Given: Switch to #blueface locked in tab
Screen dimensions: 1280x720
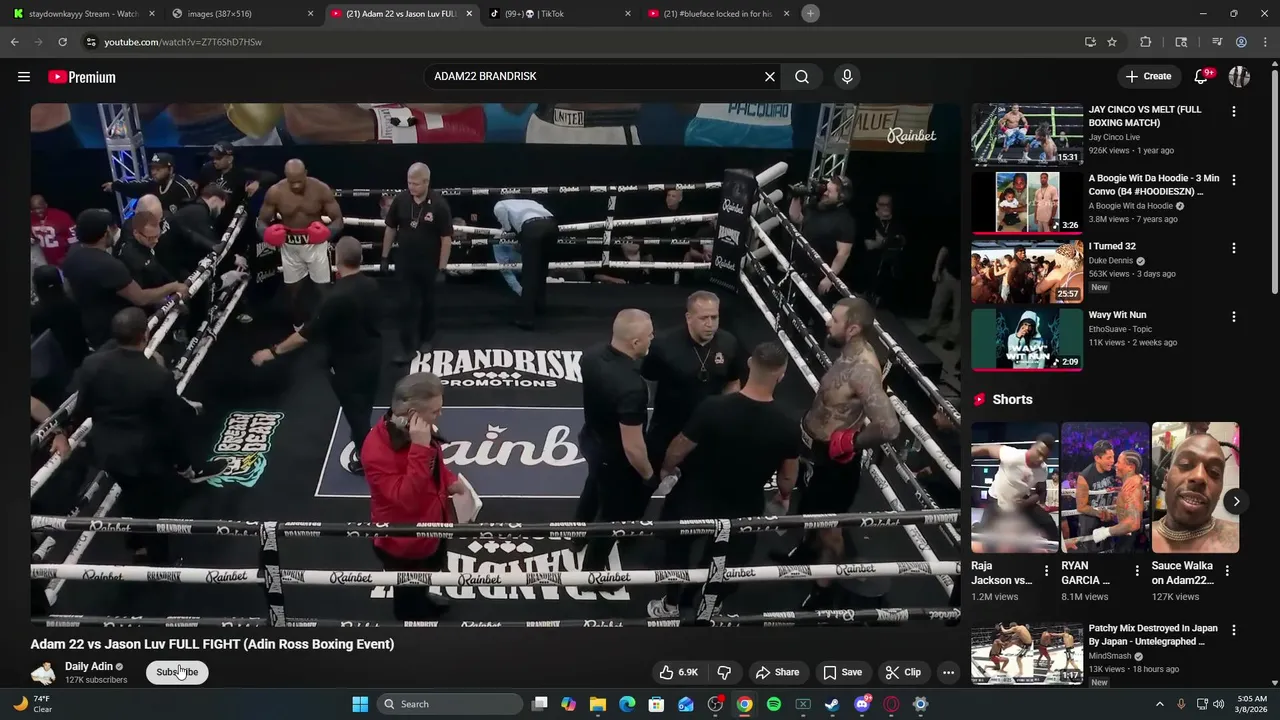Looking at the screenshot, I should click(718, 14).
